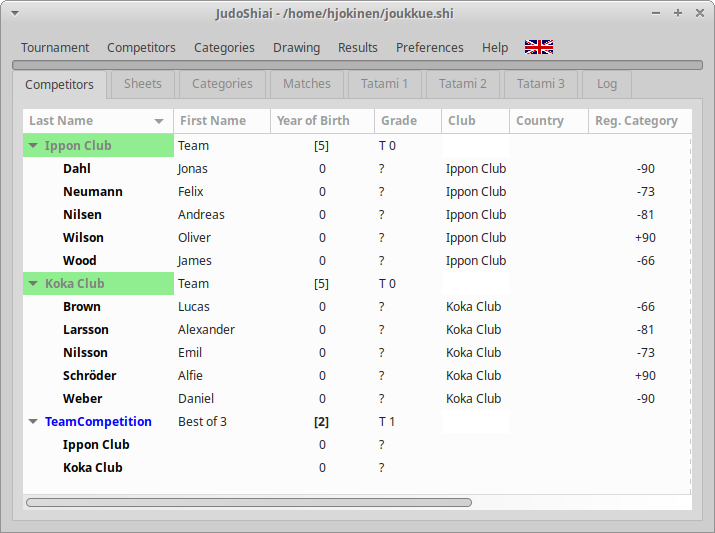Click the Grade column header
The image size is (715, 533).
pyautogui.click(x=398, y=121)
